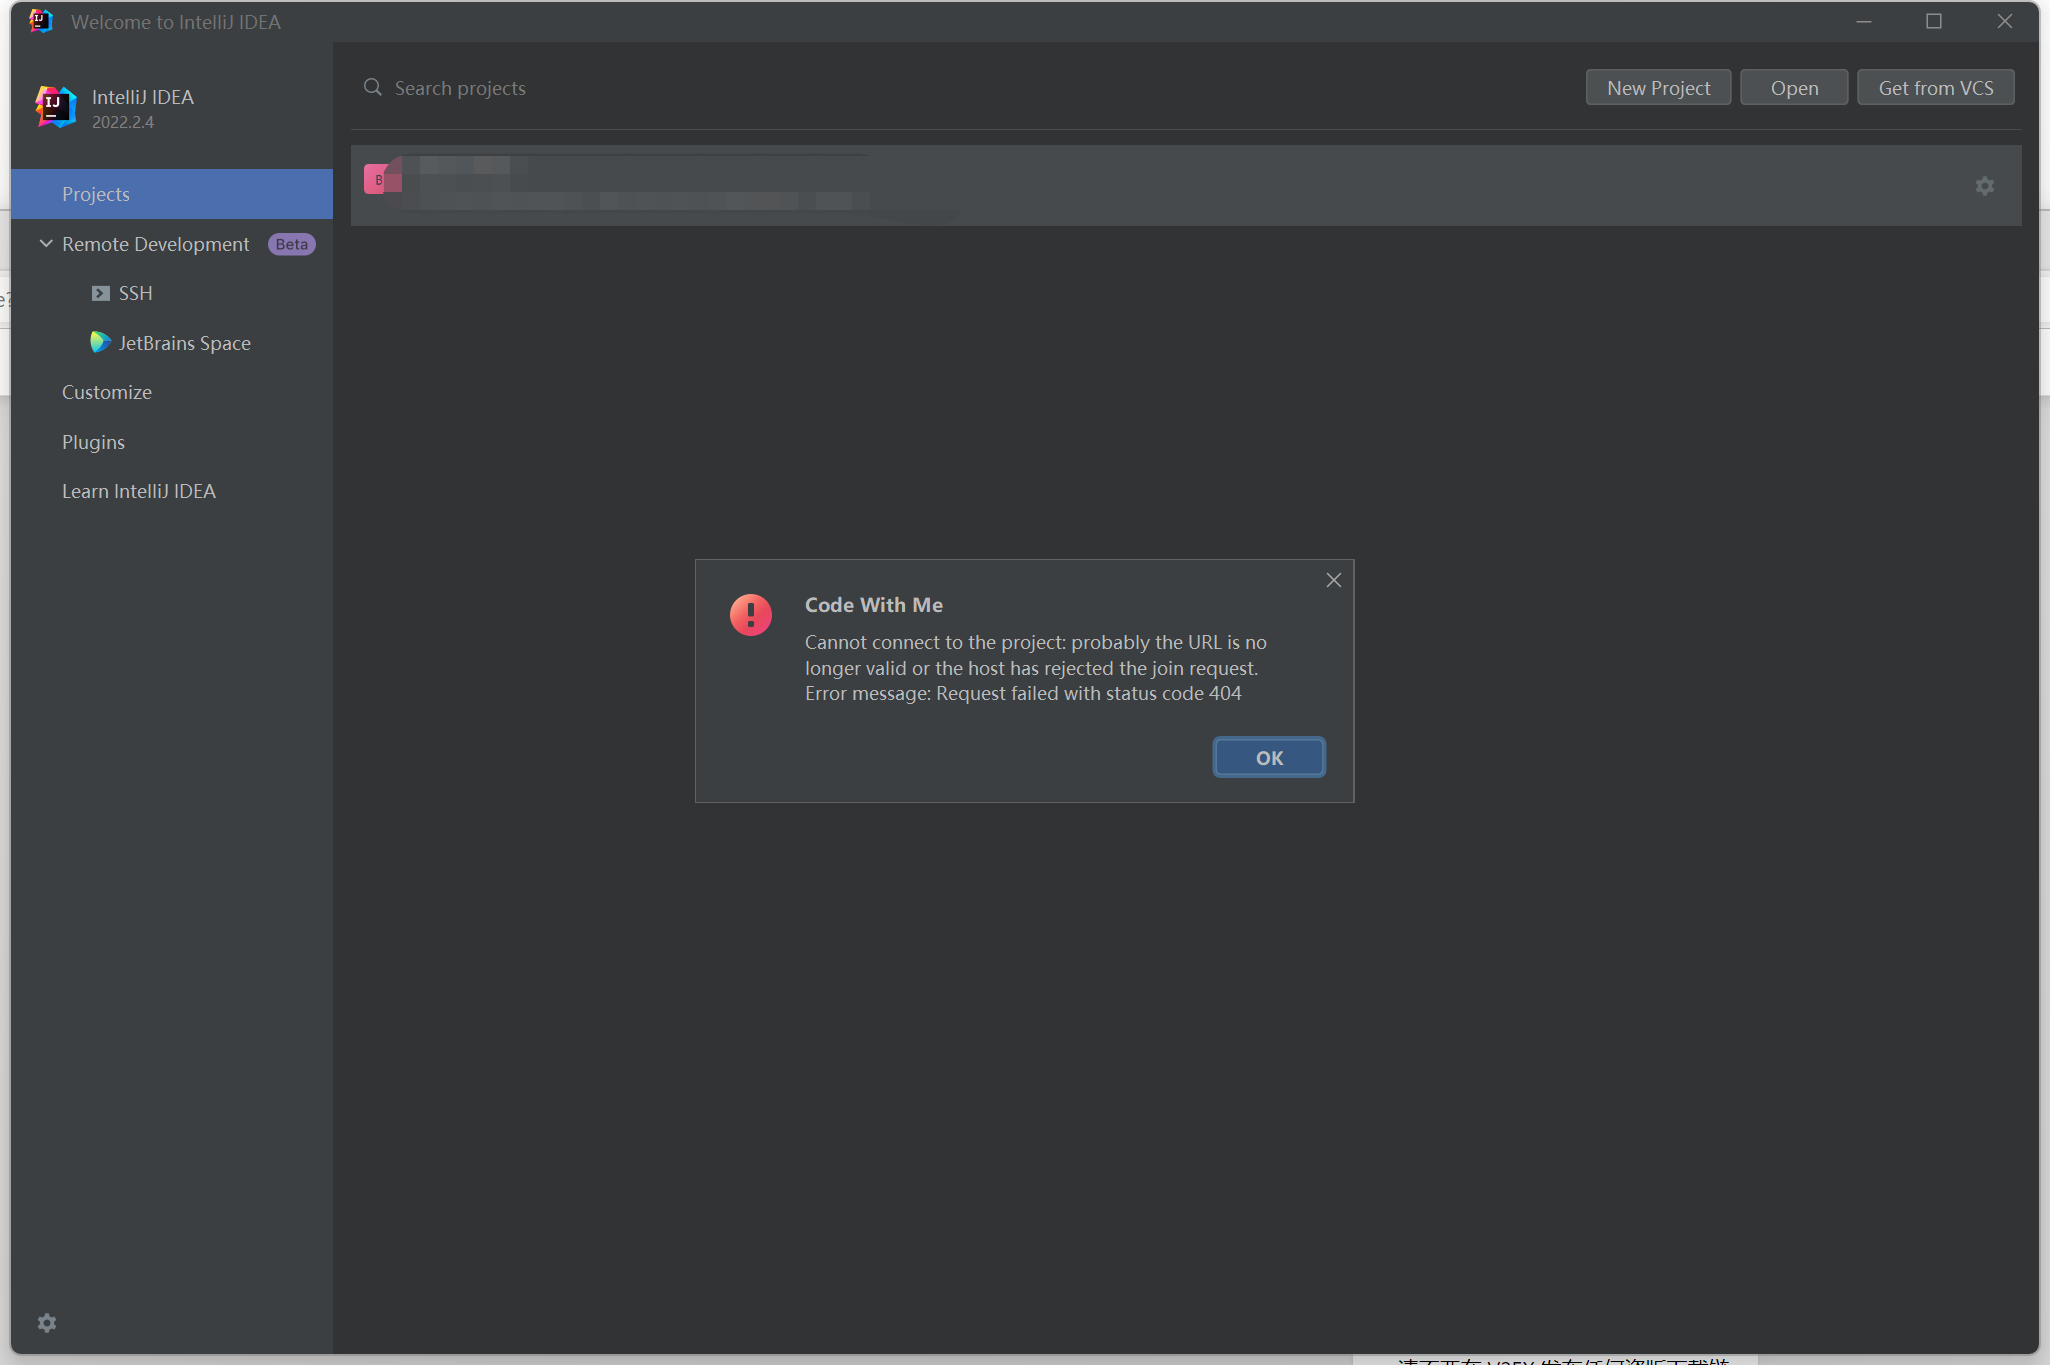2050x1365 pixels.
Task: Select Projects in the sidebar
Action: [x=172, y=194]
